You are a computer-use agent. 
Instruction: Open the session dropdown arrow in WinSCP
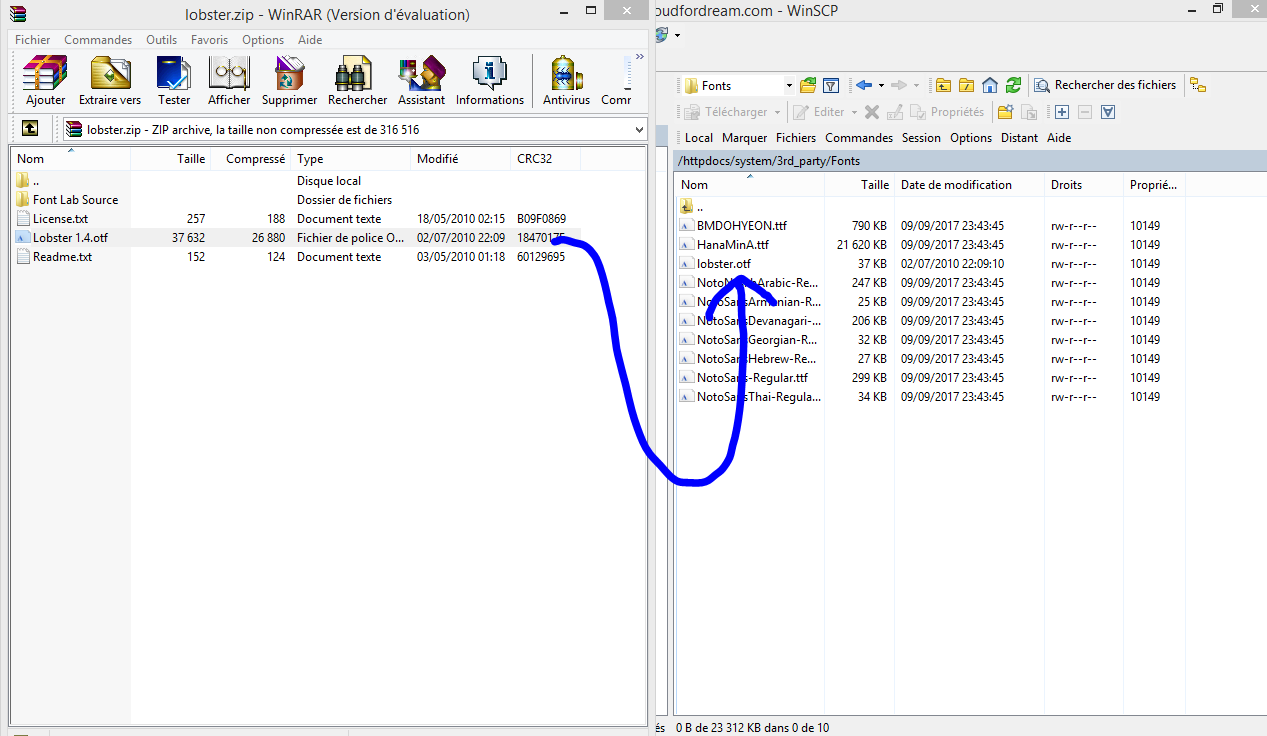[x=677, y=34]
